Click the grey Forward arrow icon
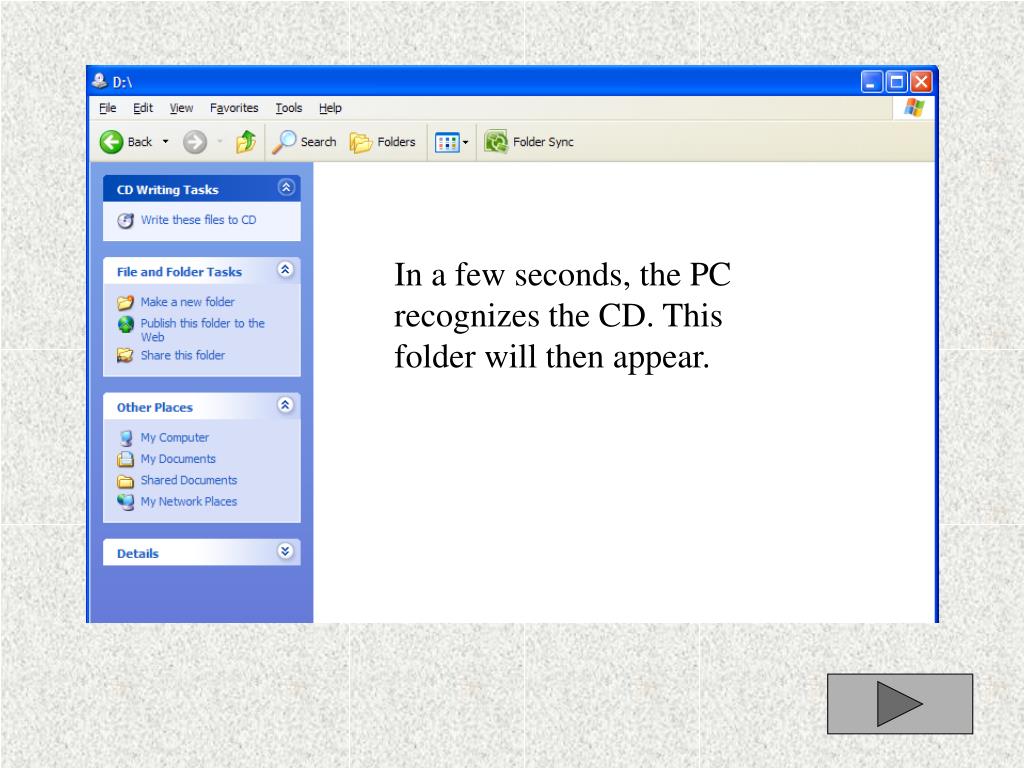The width and height of the screenshot is (1024, 768). click(195, 142)
